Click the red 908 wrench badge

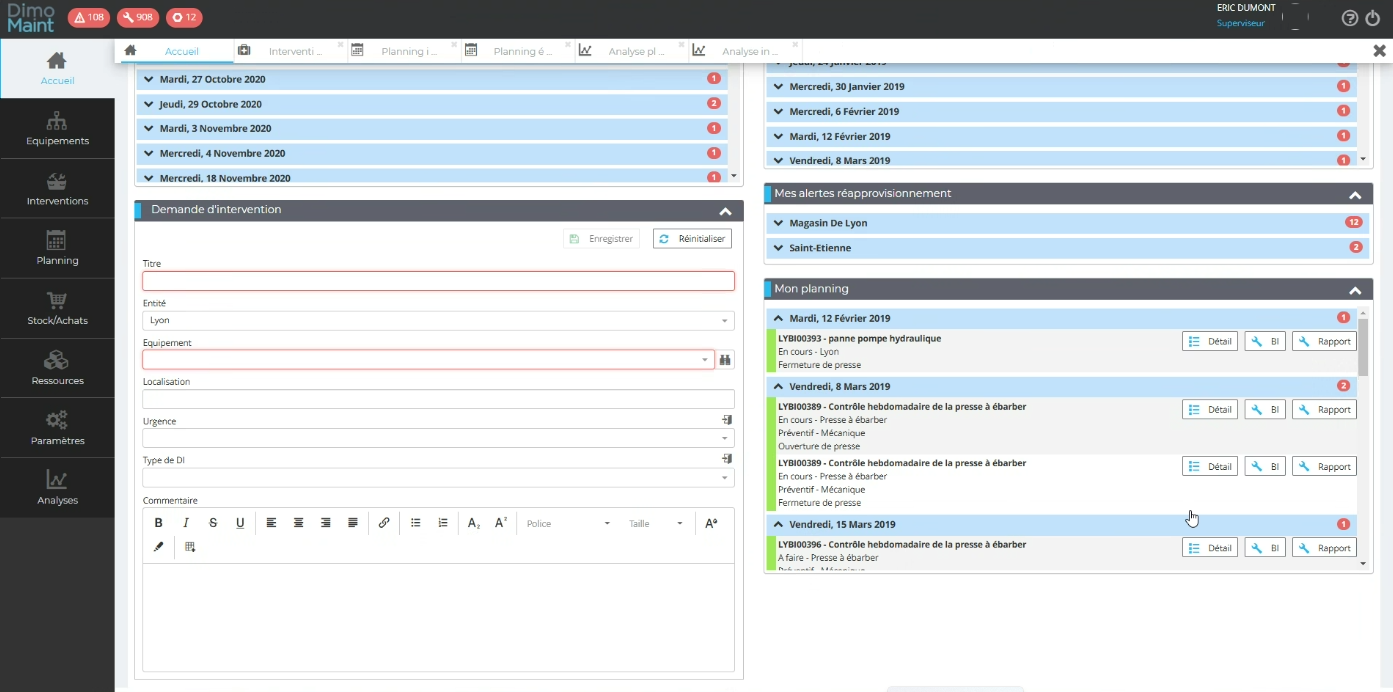coord(137,17)
